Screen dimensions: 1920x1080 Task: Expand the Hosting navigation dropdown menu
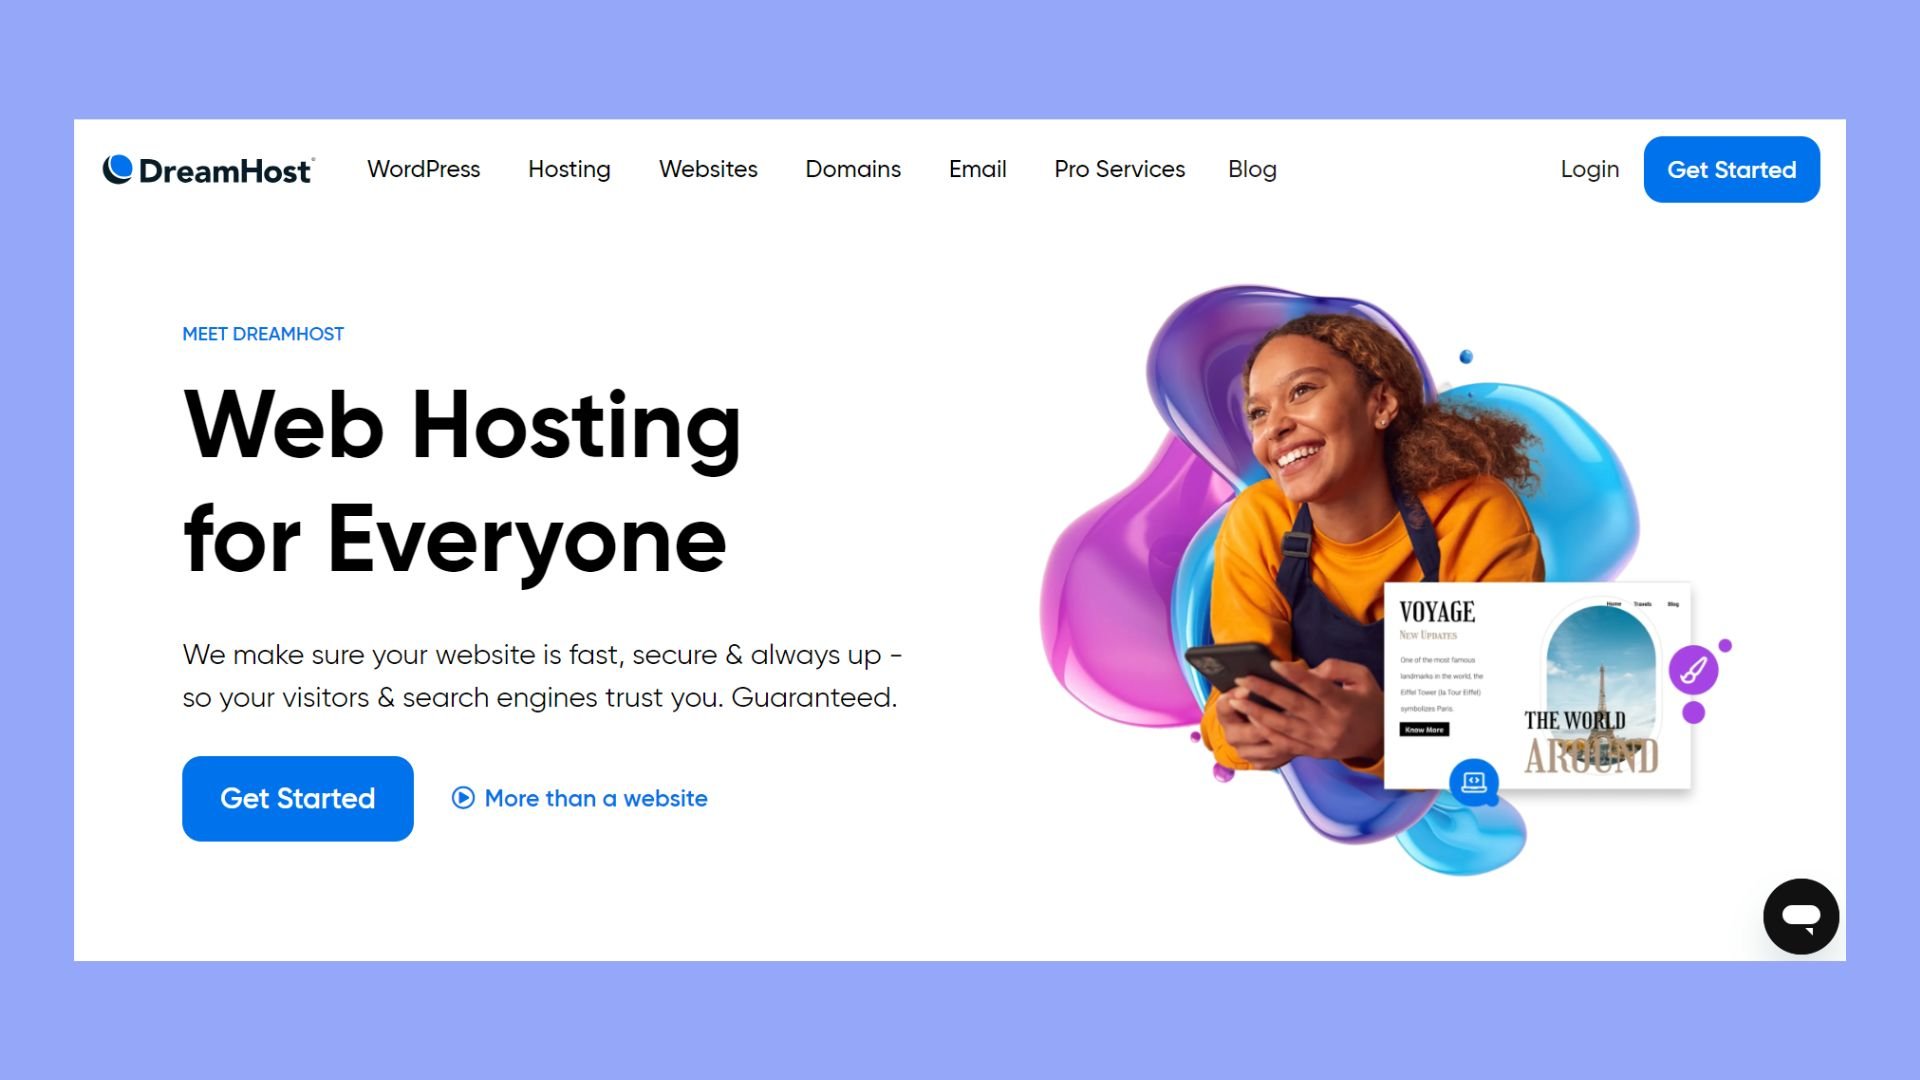point(568,169)
